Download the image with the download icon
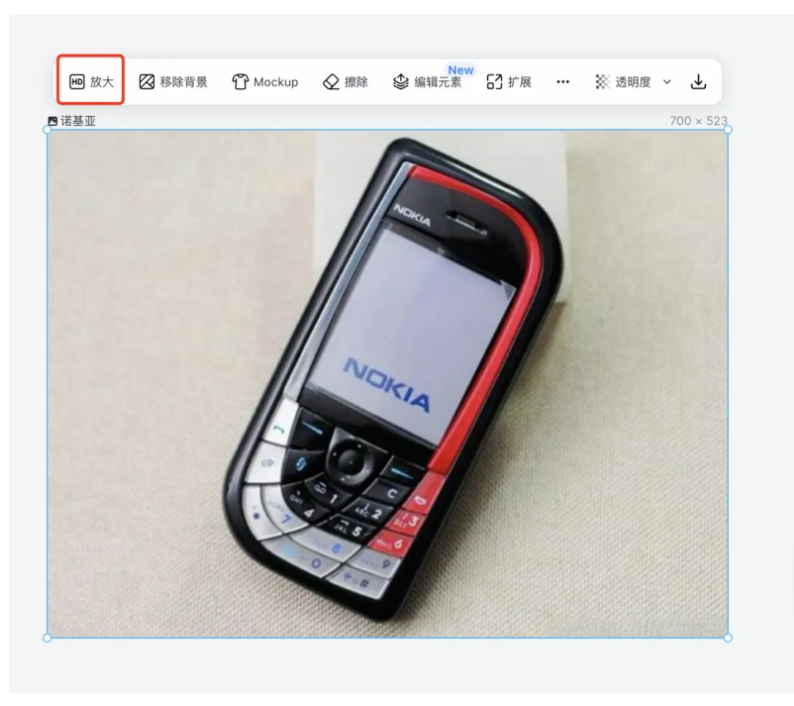 tap(698, 82)
